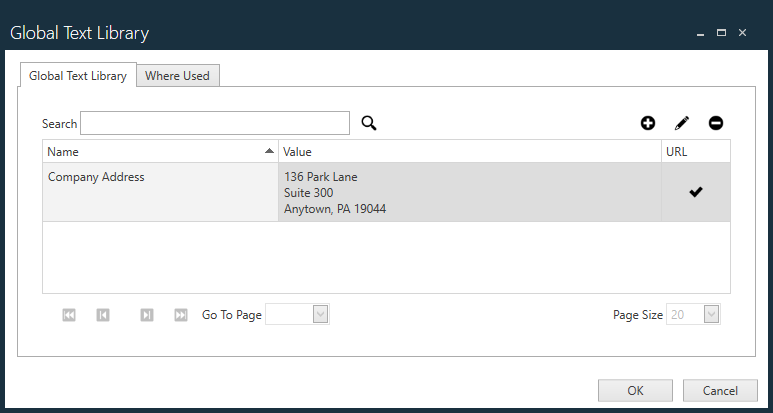Image resolution: width=773 pixels, height=413 pixels.
Task: Go to the next page
Action: click(x=147, y=315)
